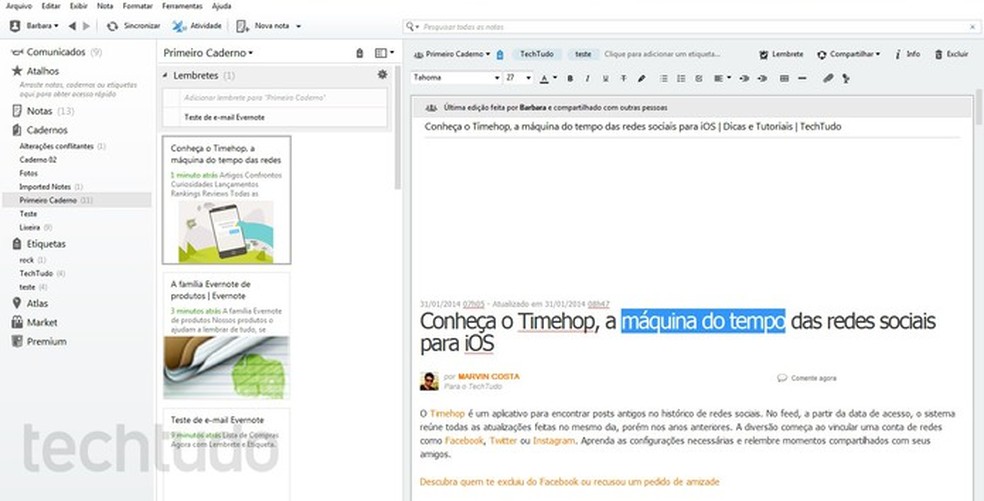Open Primeiro Caderno list header dropdown

(x=208, y=53)
